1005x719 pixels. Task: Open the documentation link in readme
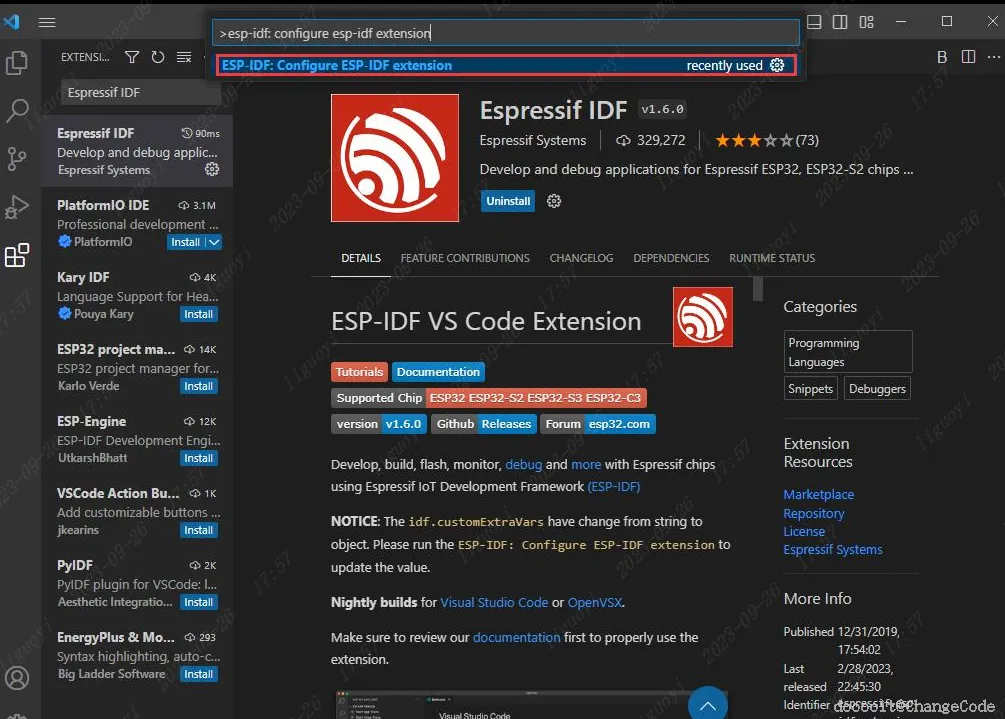tap(517, 638)
